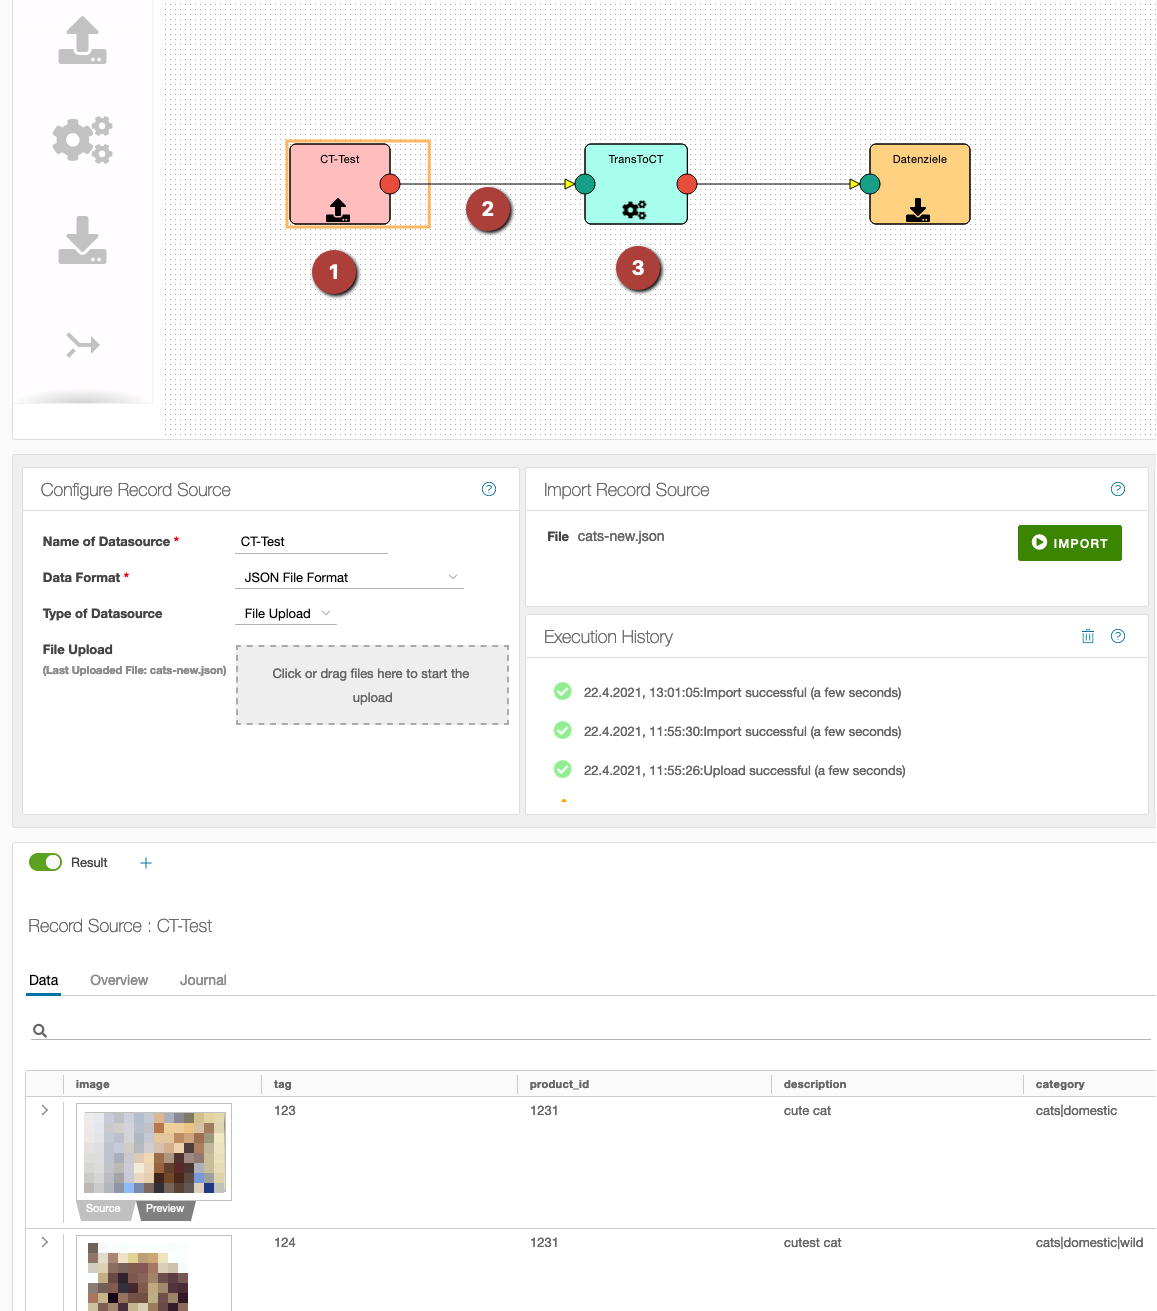Open help for Configure Record Source
The width and height of the screenshot is (1157, 1311).
489,489
